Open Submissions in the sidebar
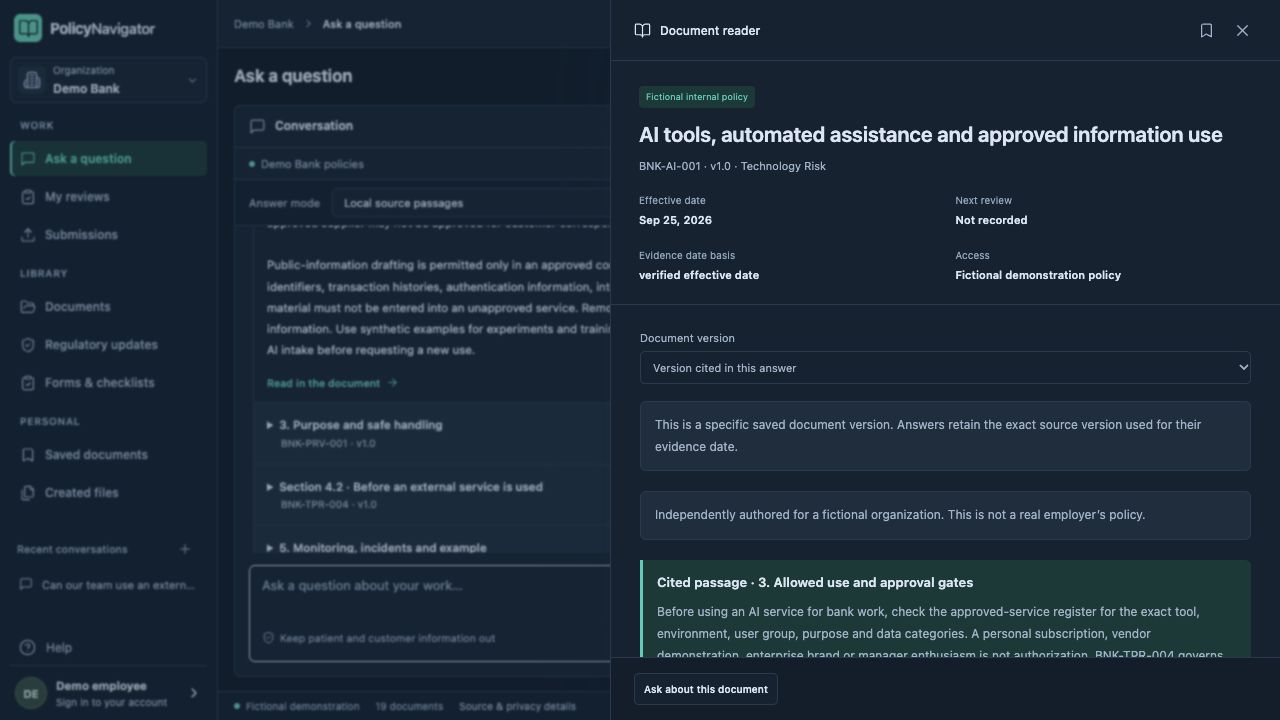Image resolution: width=1280 pixels, height=720 pixels. click(108, 235)
